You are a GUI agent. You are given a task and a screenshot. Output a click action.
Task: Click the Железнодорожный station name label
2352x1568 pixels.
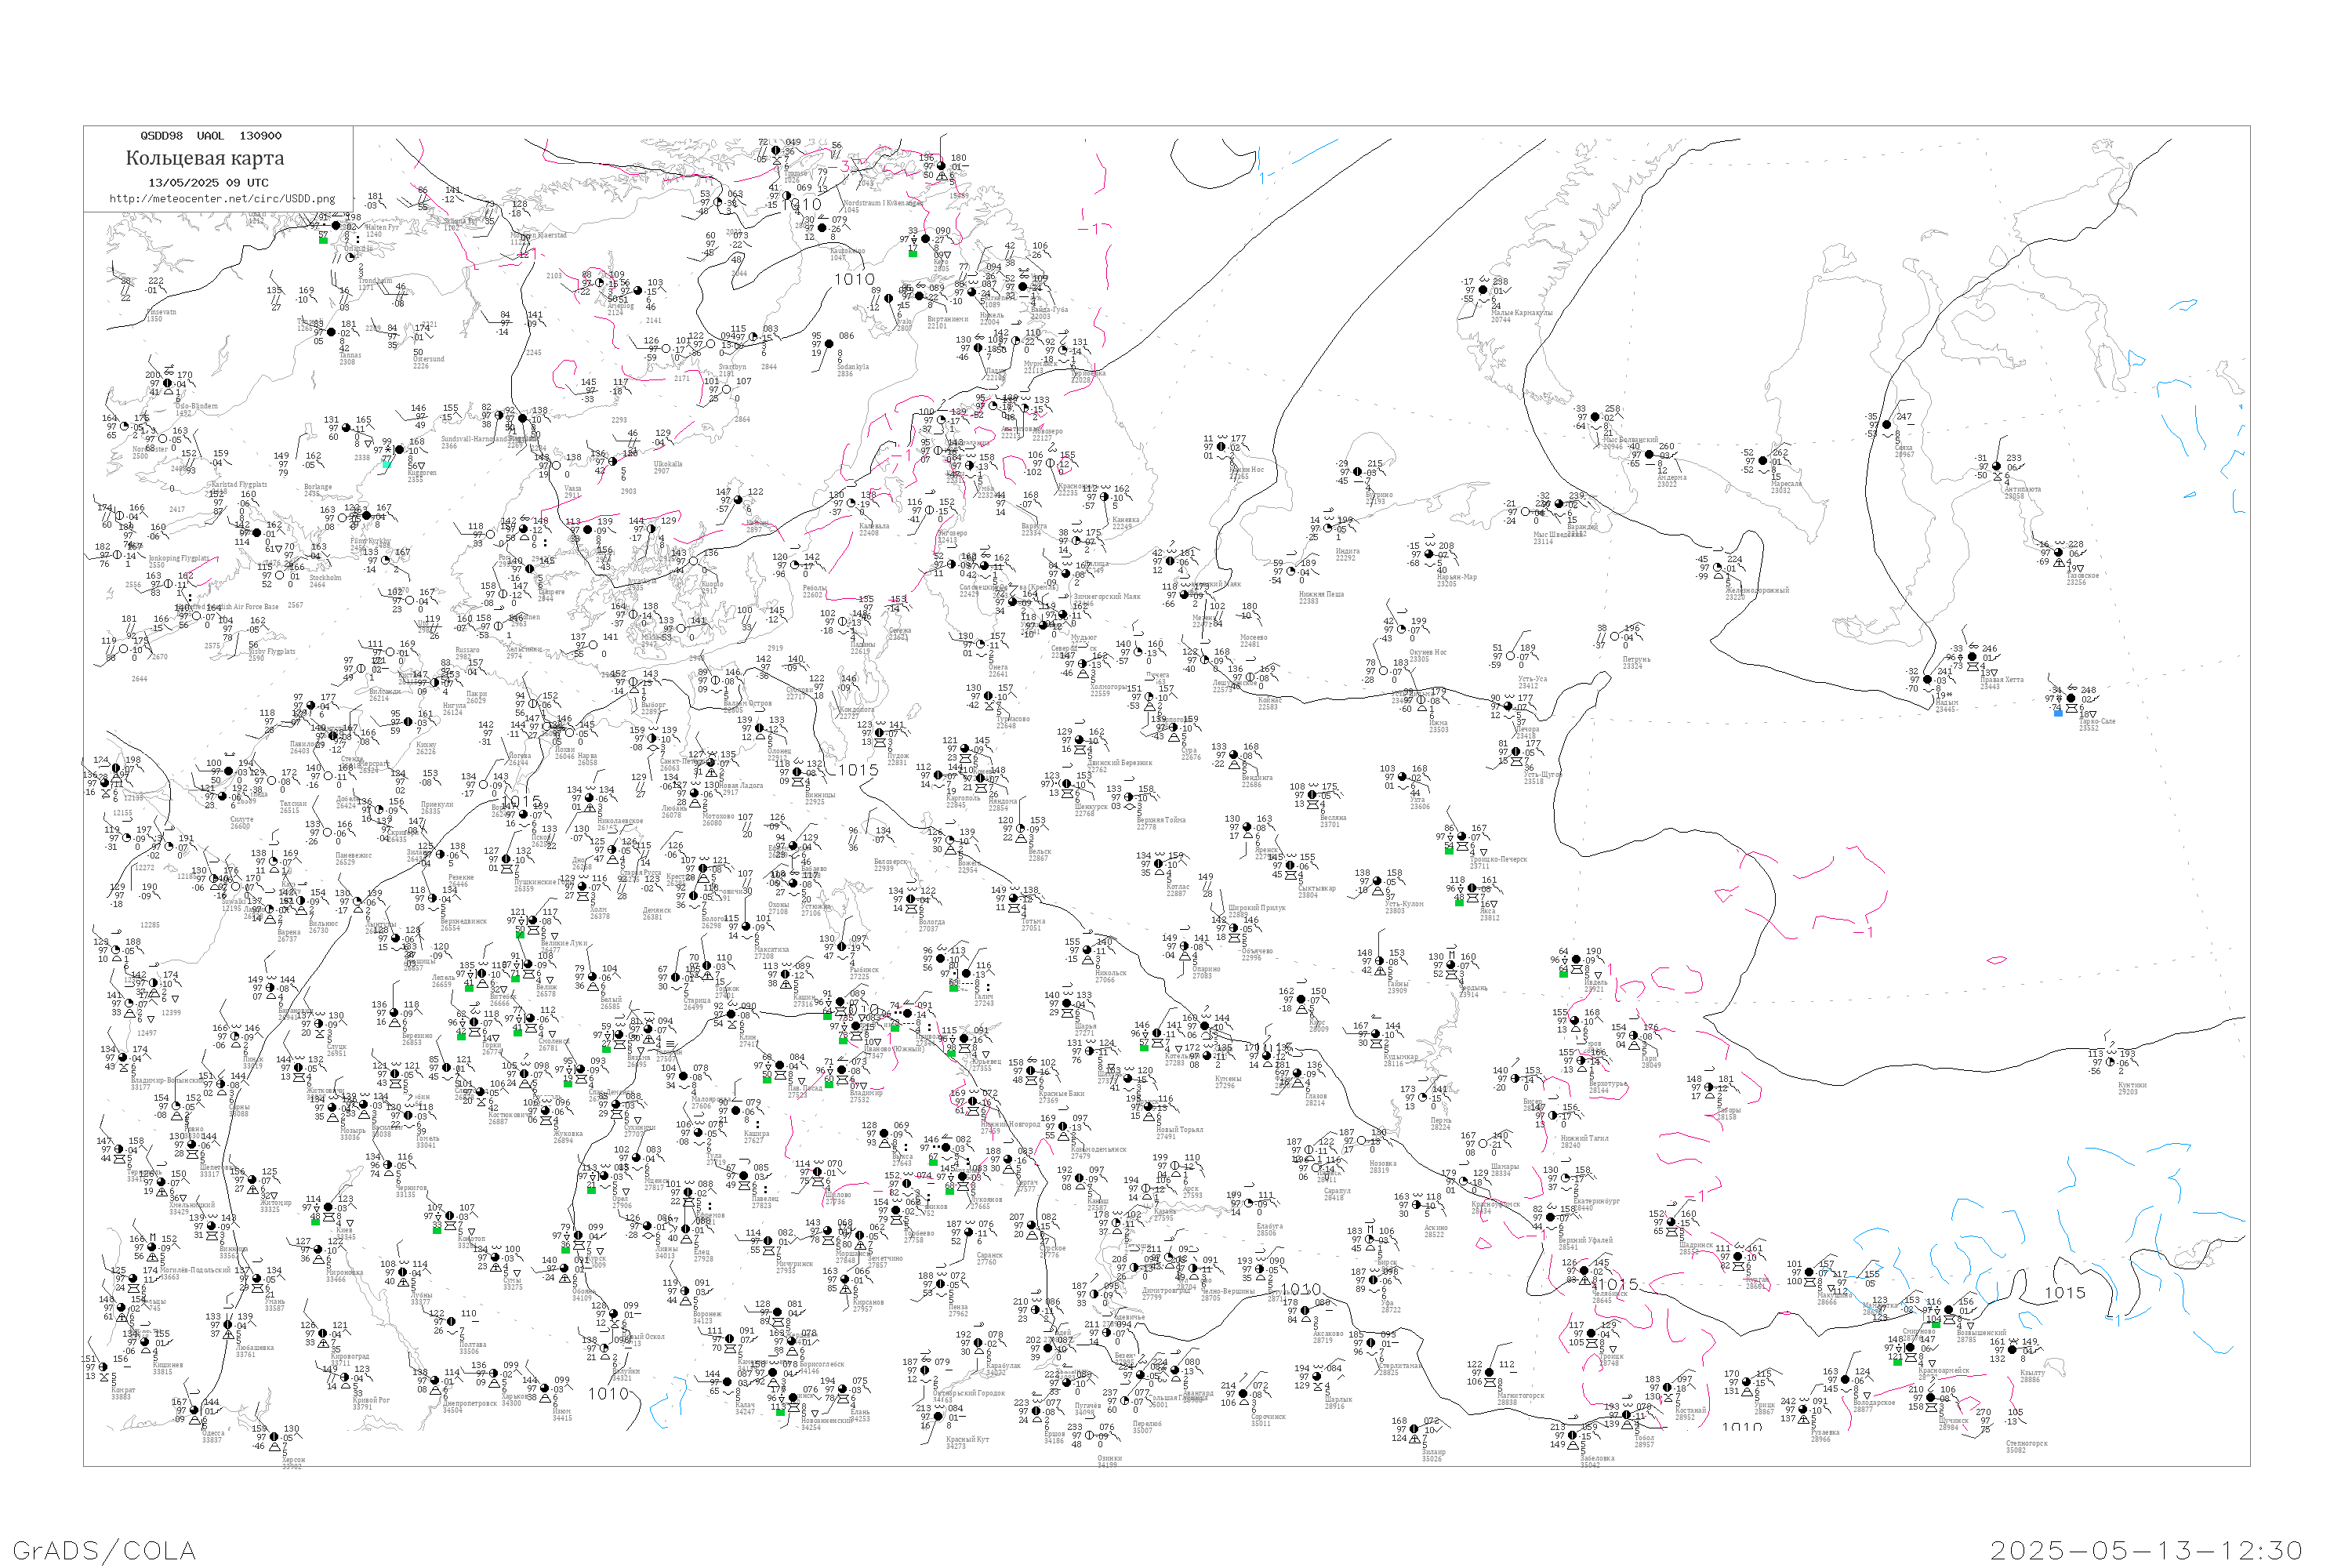[x=1756, y=590]
